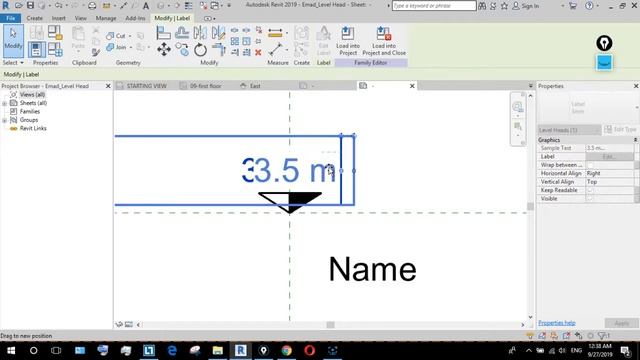The width and height of the screenshot is (640, 360).
Task: Click the Apply button in Properties
Action: [621, 323]
